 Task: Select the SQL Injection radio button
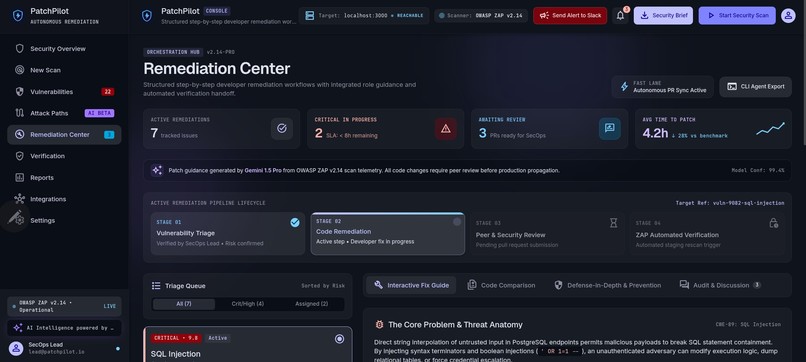point(339,338)
